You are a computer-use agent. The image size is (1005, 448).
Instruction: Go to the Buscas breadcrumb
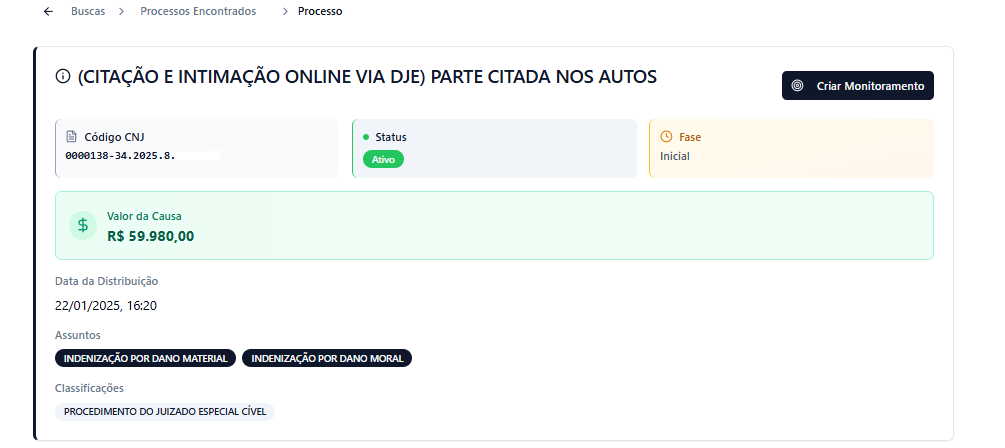coord(88,12)
